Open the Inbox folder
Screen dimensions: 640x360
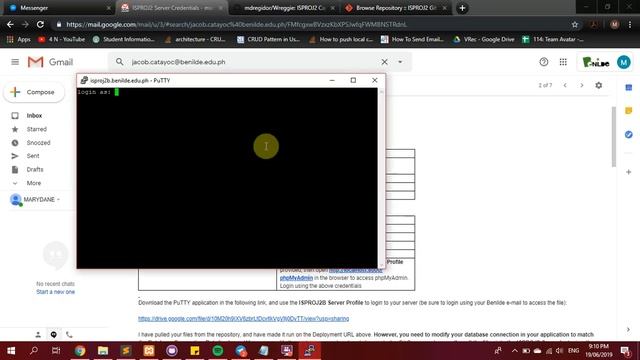coord(34,116)
